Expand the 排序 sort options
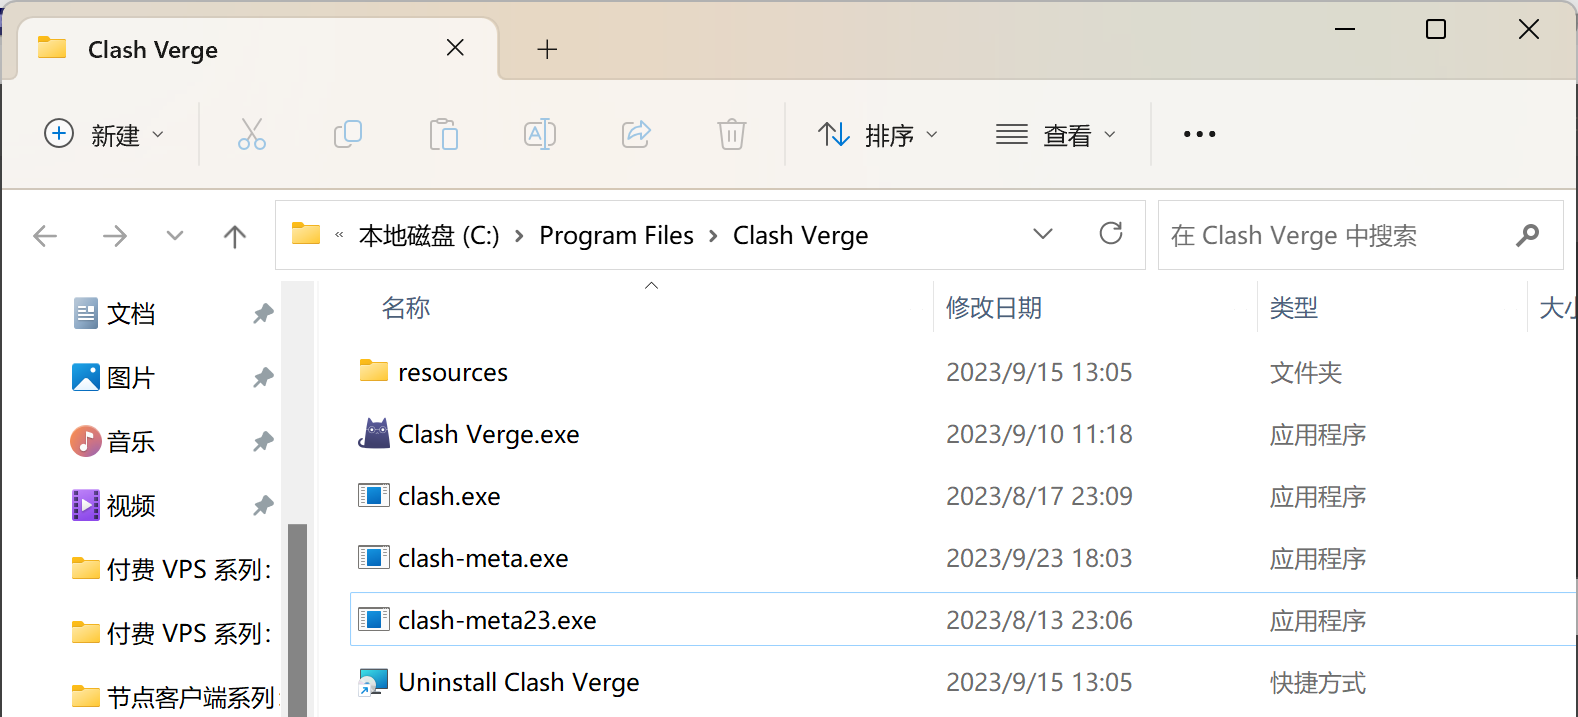 click(878, 134)
